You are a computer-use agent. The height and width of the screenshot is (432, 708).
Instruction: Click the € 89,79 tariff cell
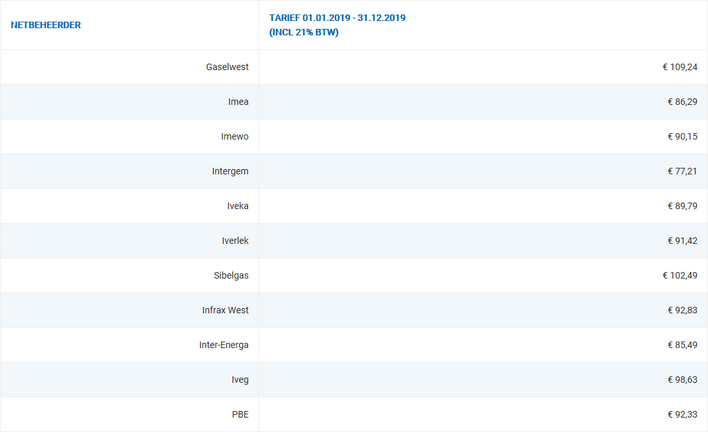(x=682, y=206)
